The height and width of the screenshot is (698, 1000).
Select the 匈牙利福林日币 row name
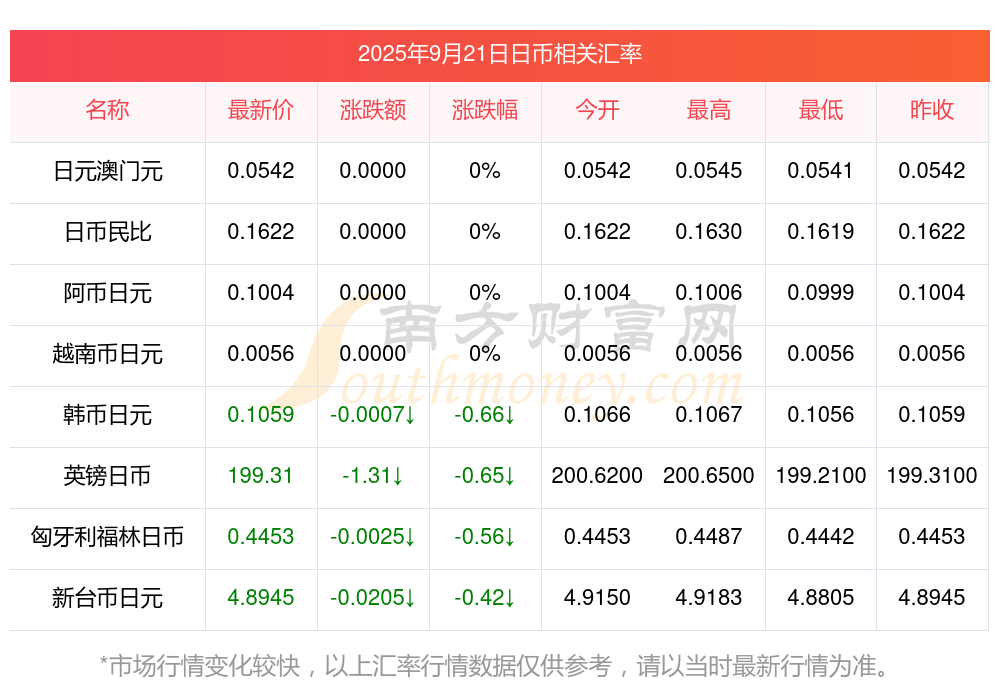[107, 537]
